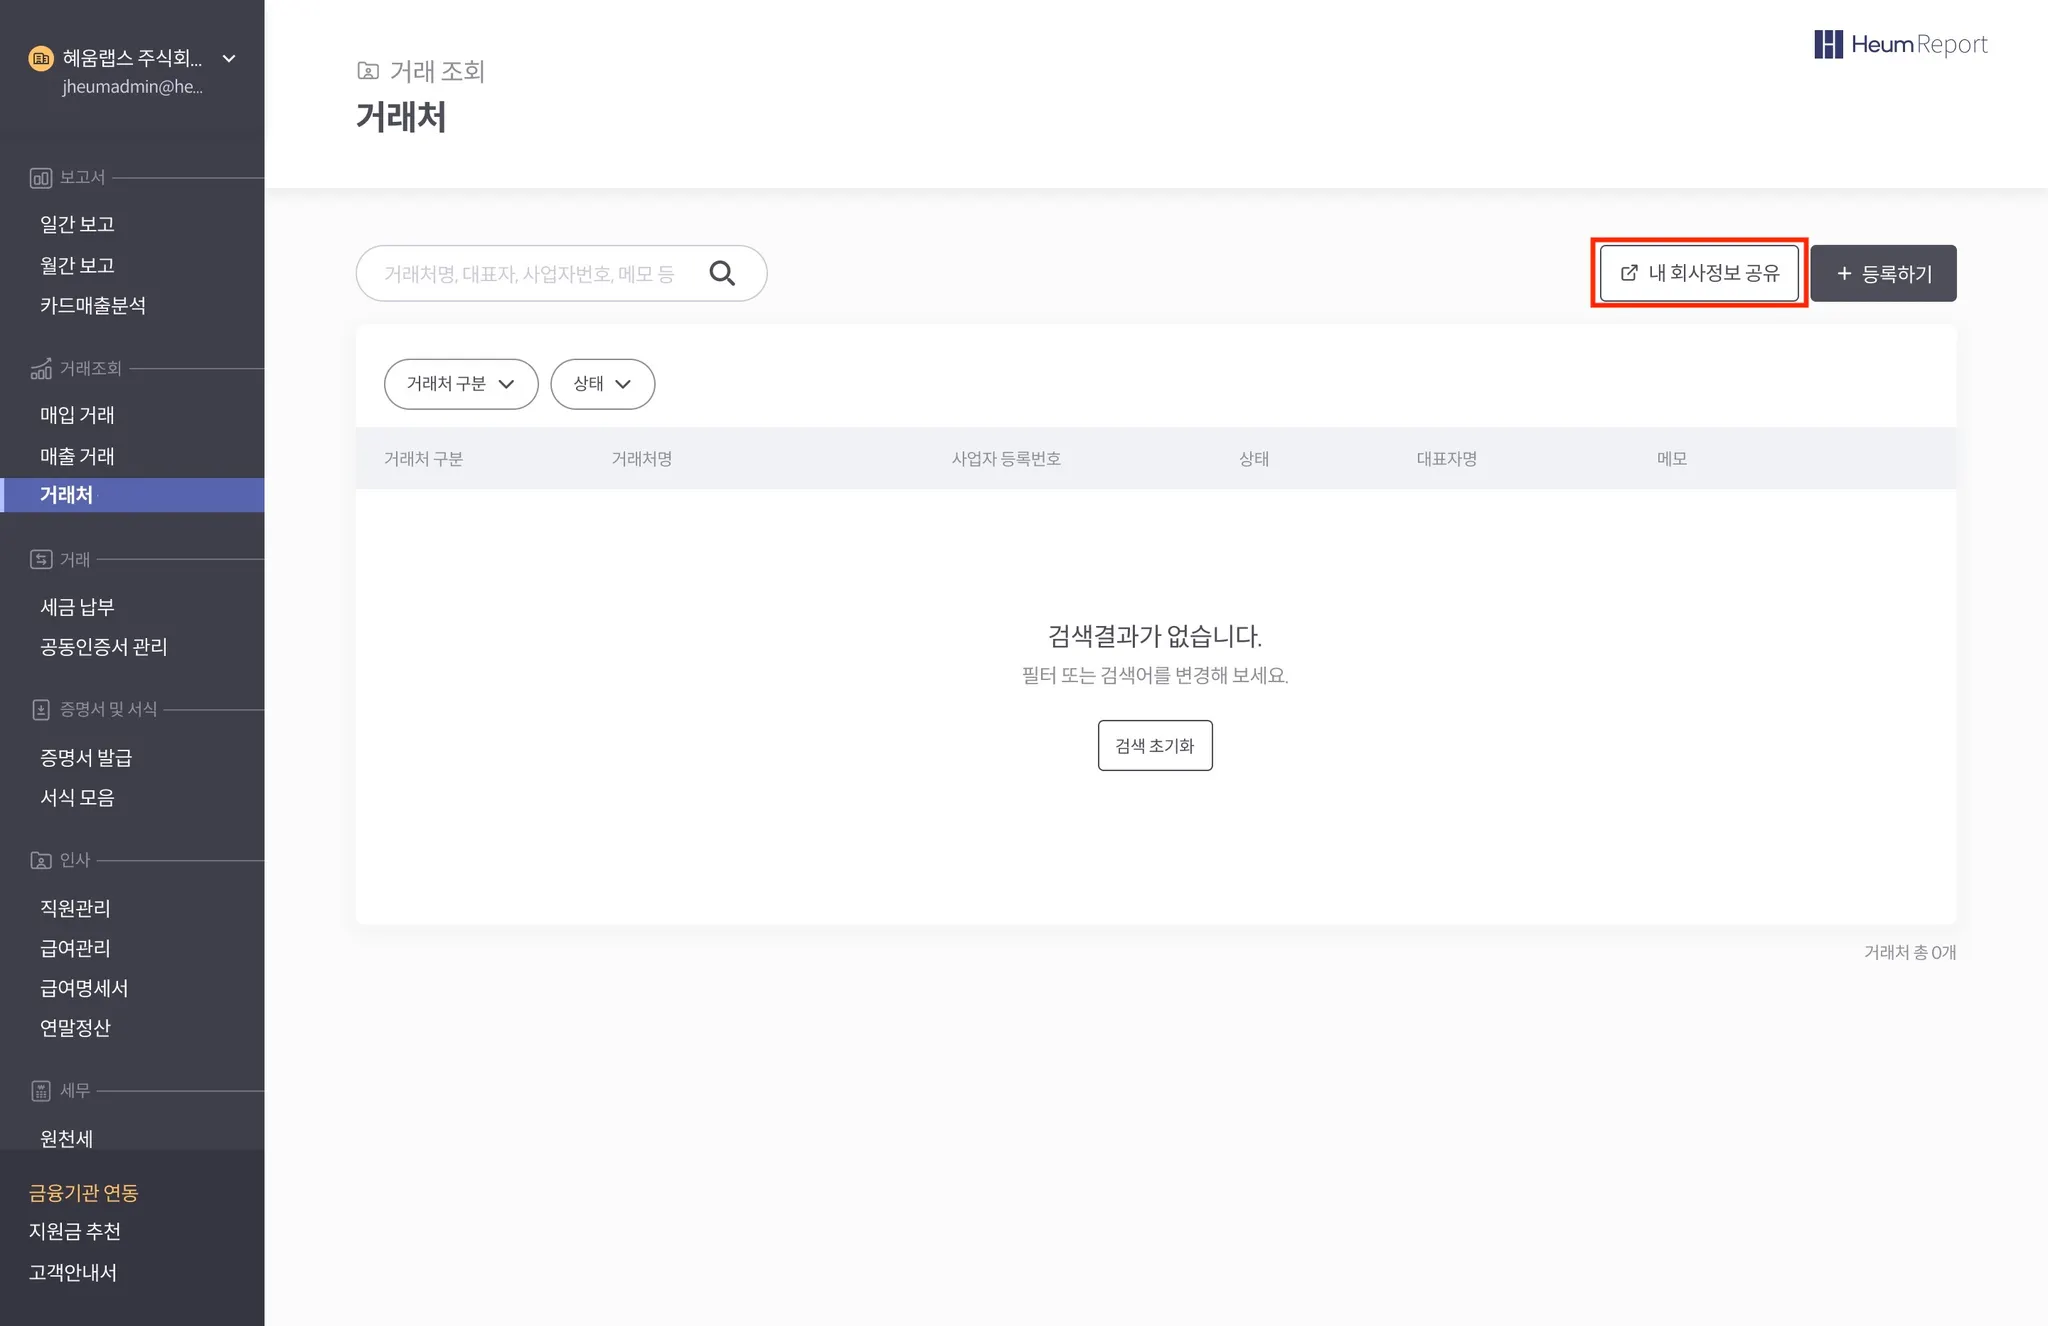2048x1326 pixels.
Task: Click the 세무 section calculator icon
Action: [41, 1091]
